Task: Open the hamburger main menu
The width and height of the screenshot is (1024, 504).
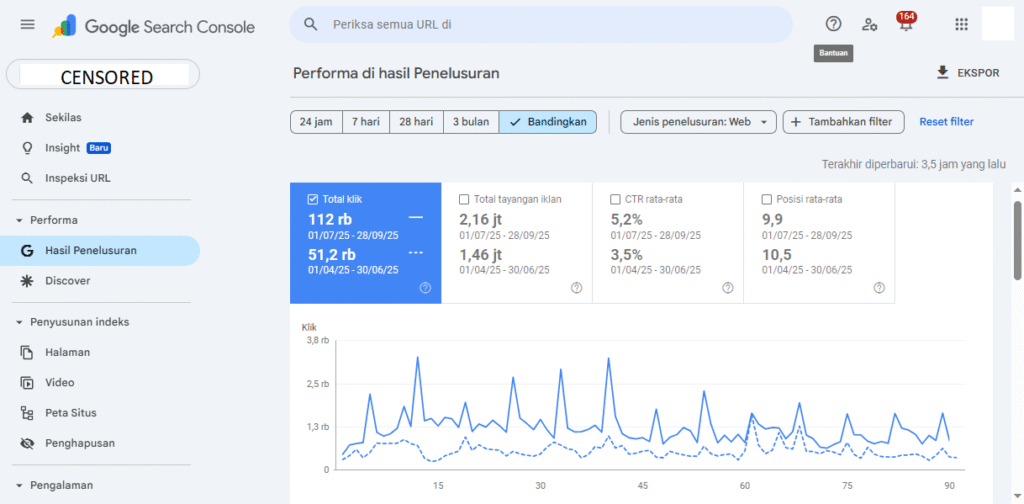Action: (27, 25)
